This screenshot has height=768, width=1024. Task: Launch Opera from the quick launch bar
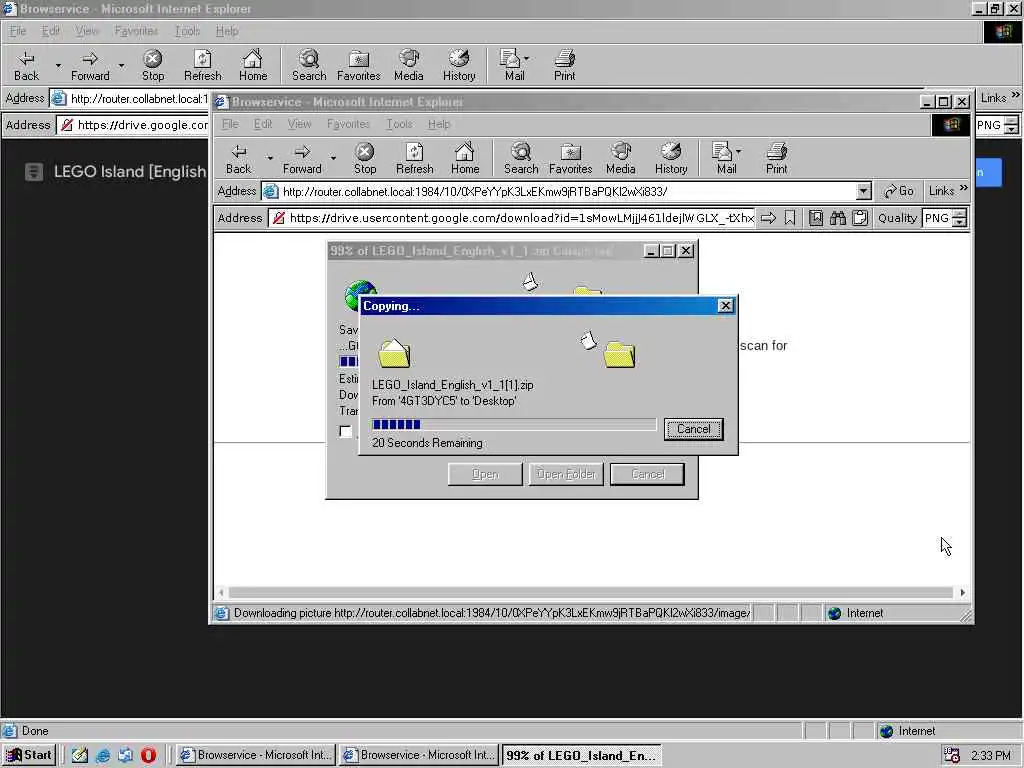point(148,755)
